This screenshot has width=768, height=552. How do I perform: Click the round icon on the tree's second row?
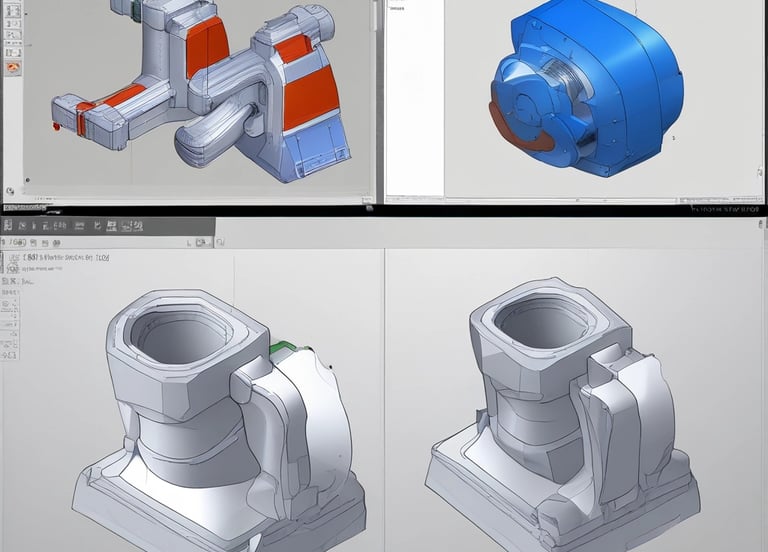13,268
